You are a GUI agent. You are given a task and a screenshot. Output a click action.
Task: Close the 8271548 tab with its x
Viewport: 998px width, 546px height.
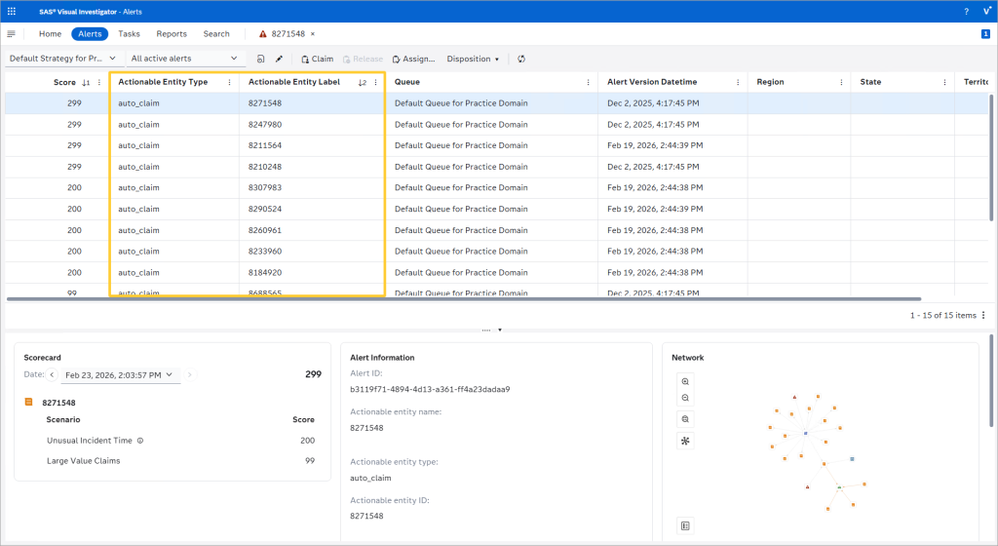click(x=313, y=34)
